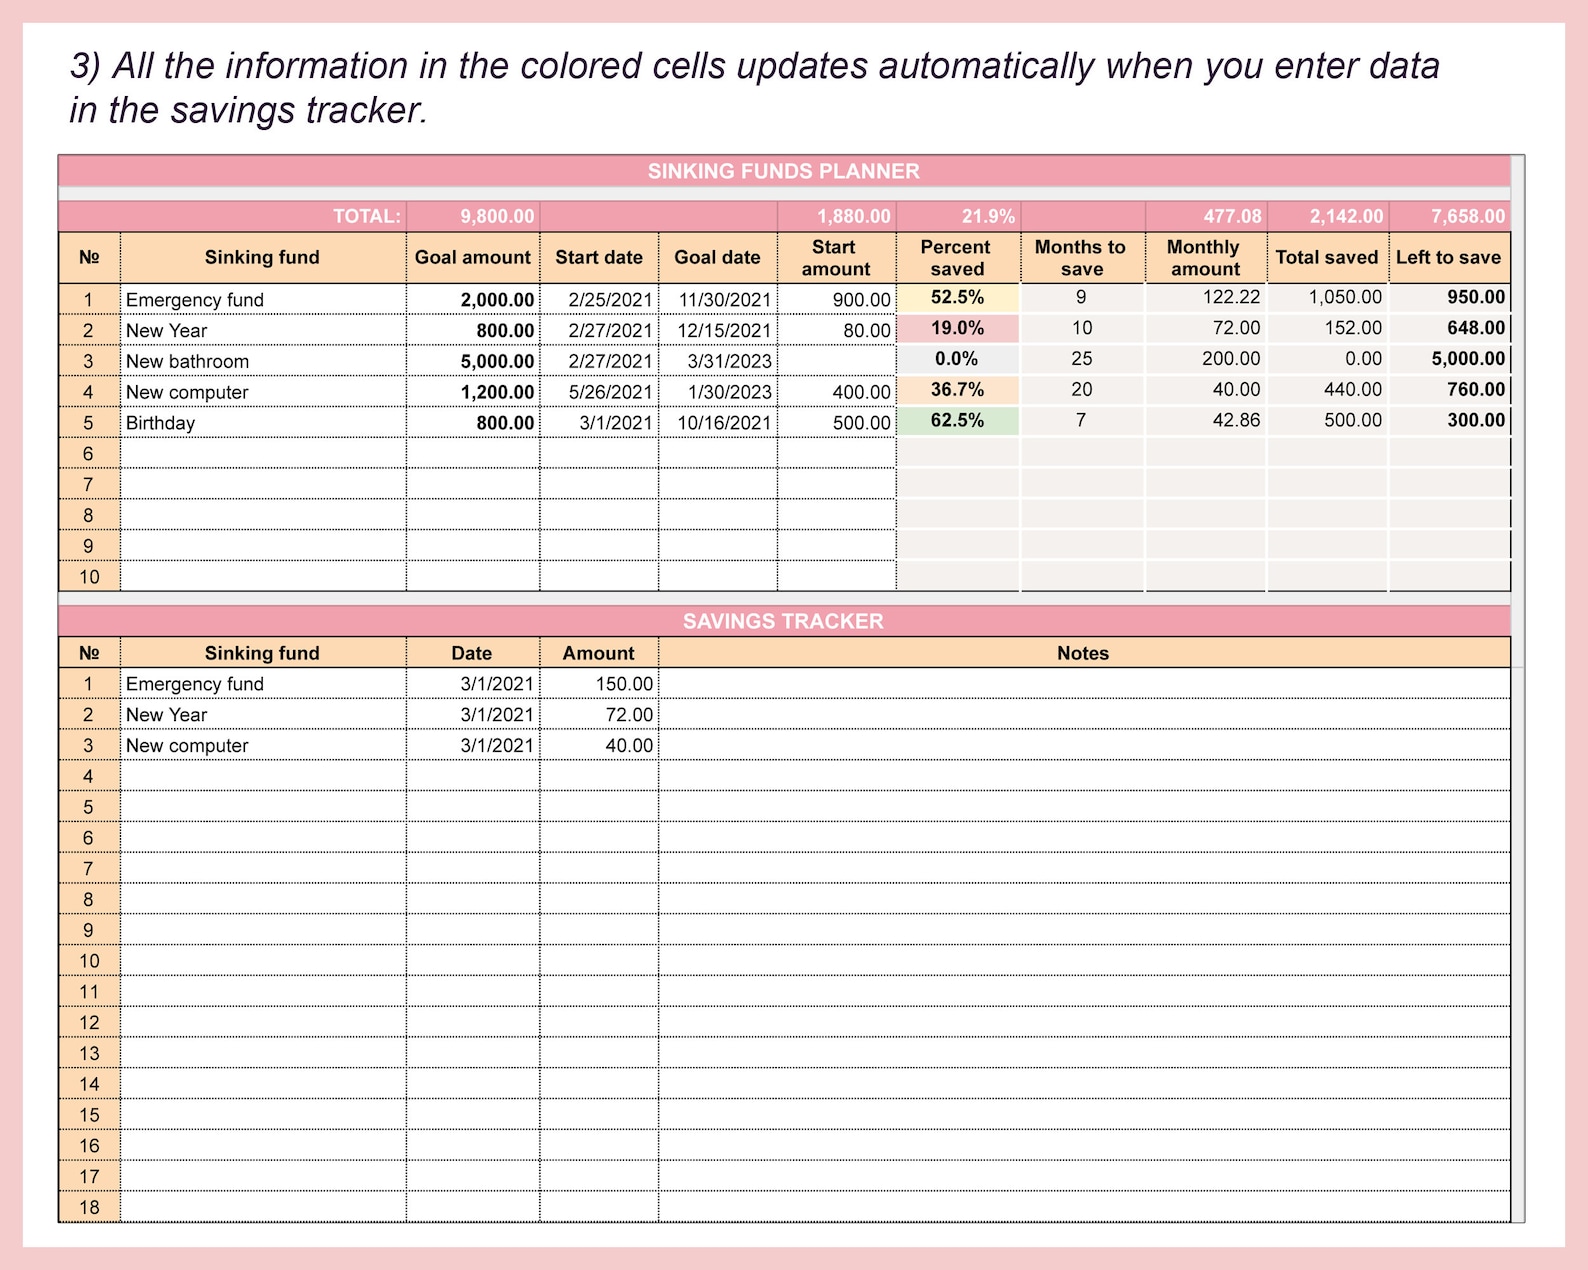Click start amount 400.00 cell
The width and height of the screenshot is (1588, 1270).
coord(837,392)
